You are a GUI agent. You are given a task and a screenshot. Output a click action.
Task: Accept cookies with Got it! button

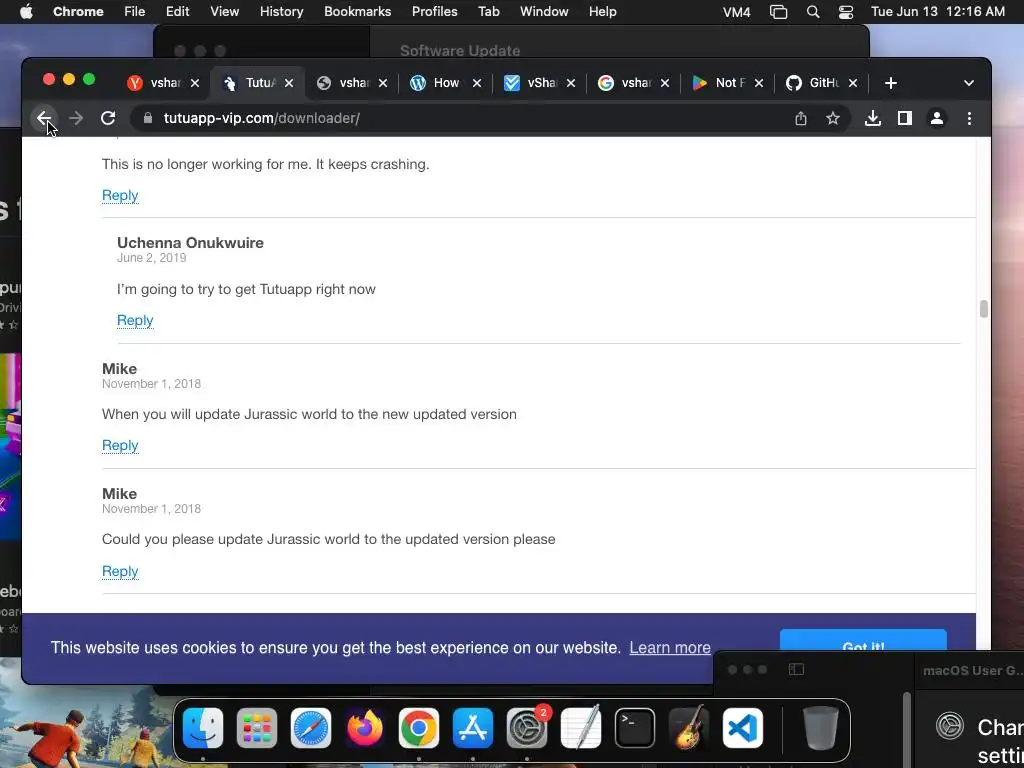(863, 640)
